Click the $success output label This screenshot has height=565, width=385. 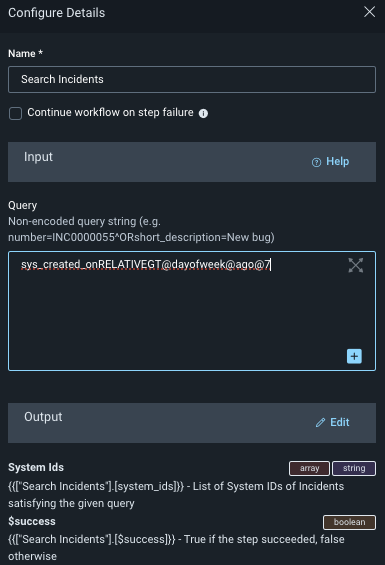point(32,521)
